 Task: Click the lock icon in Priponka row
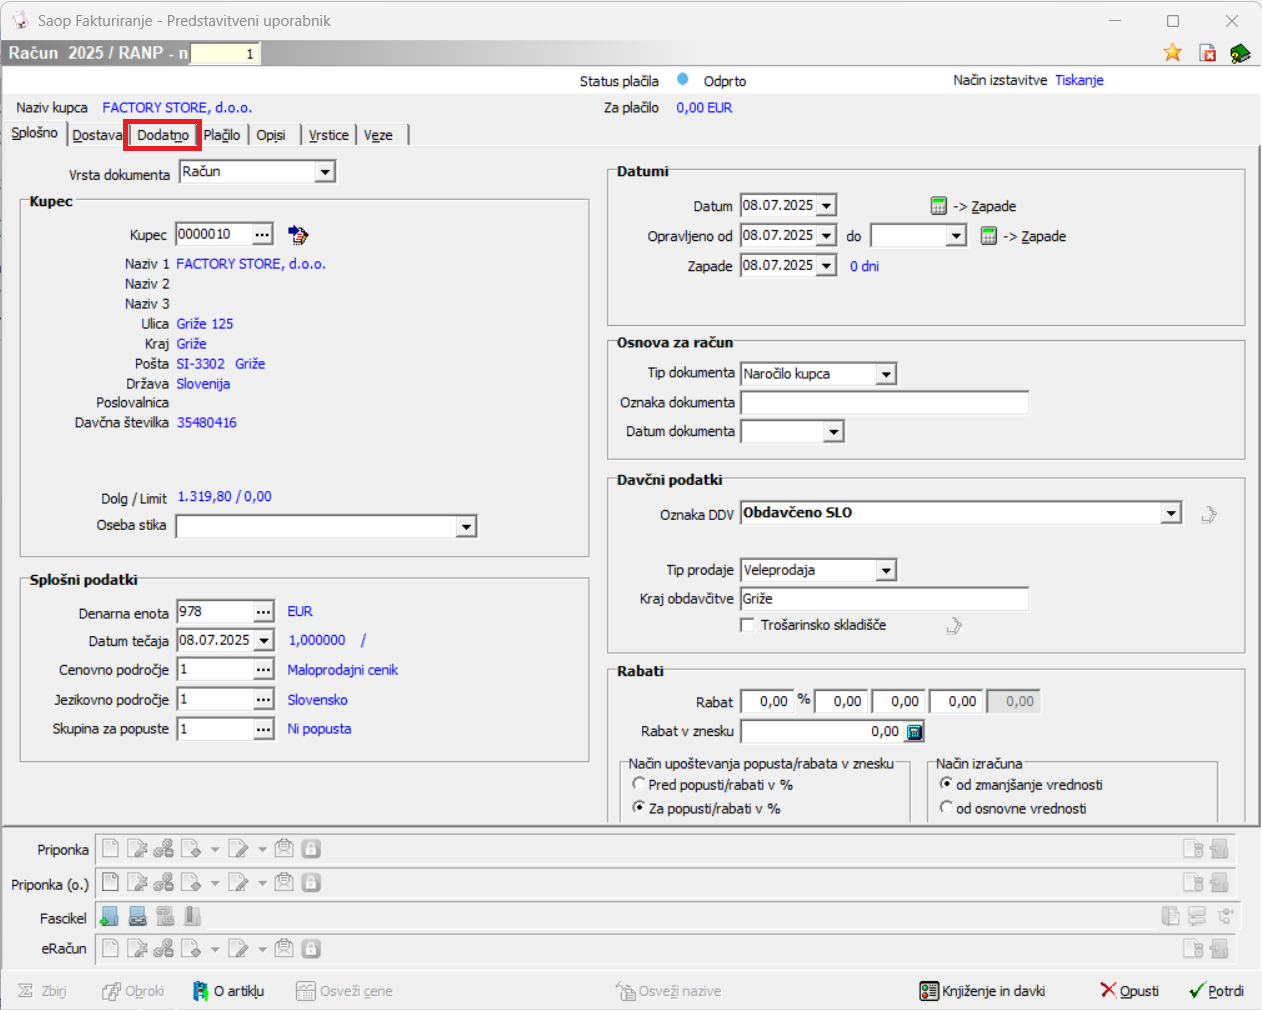[311, 849]
